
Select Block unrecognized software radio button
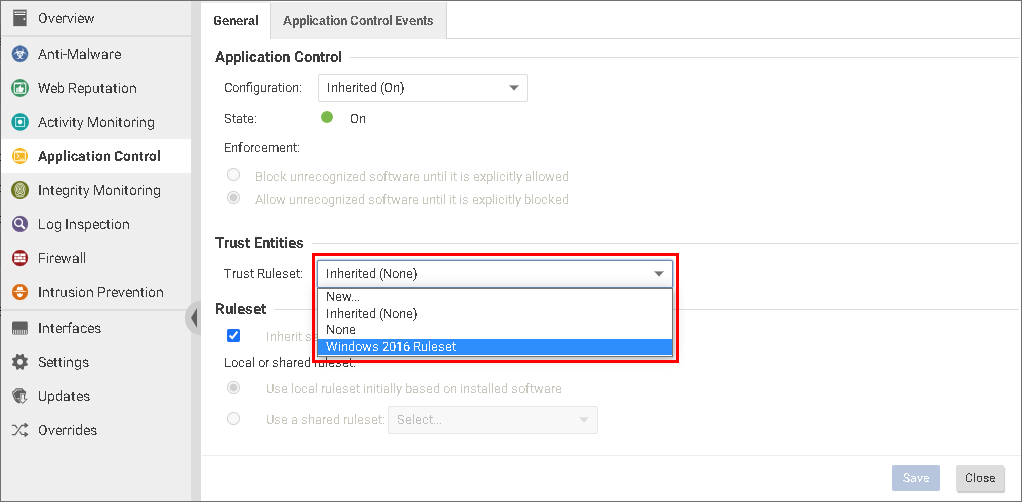233,176
